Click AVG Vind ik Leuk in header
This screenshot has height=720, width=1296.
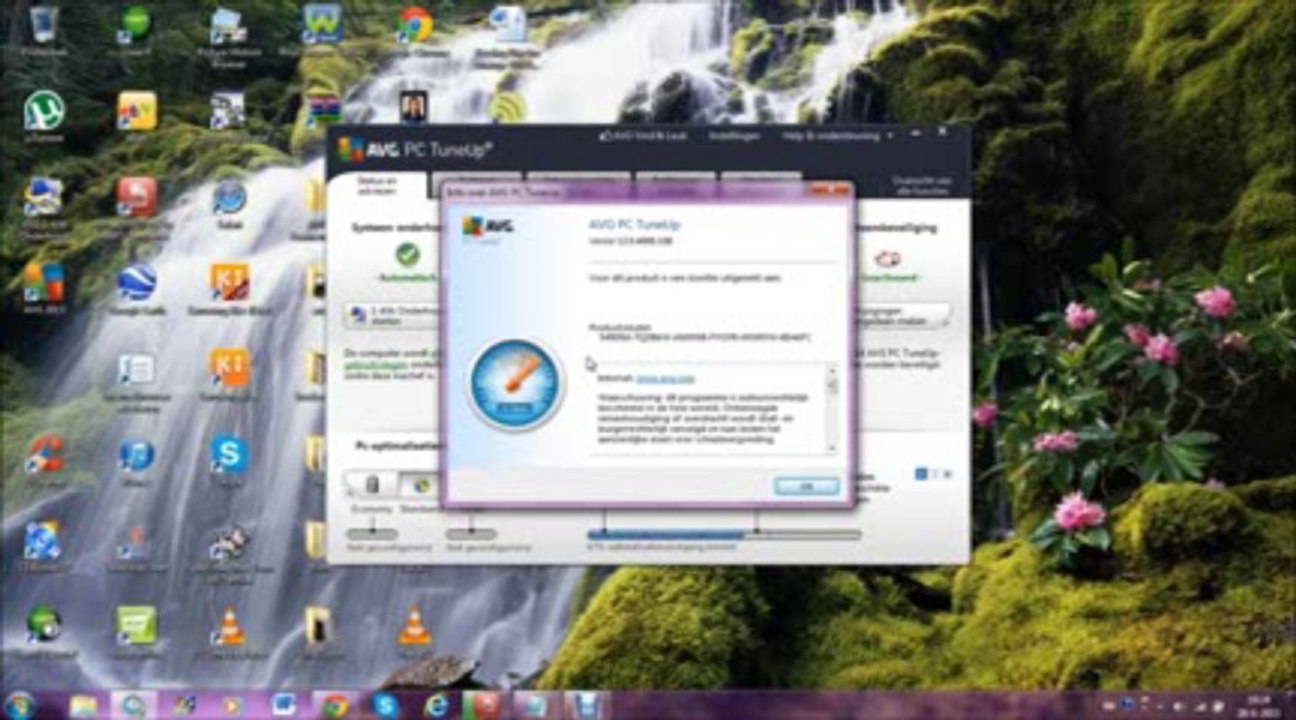(x=642, y=135)
